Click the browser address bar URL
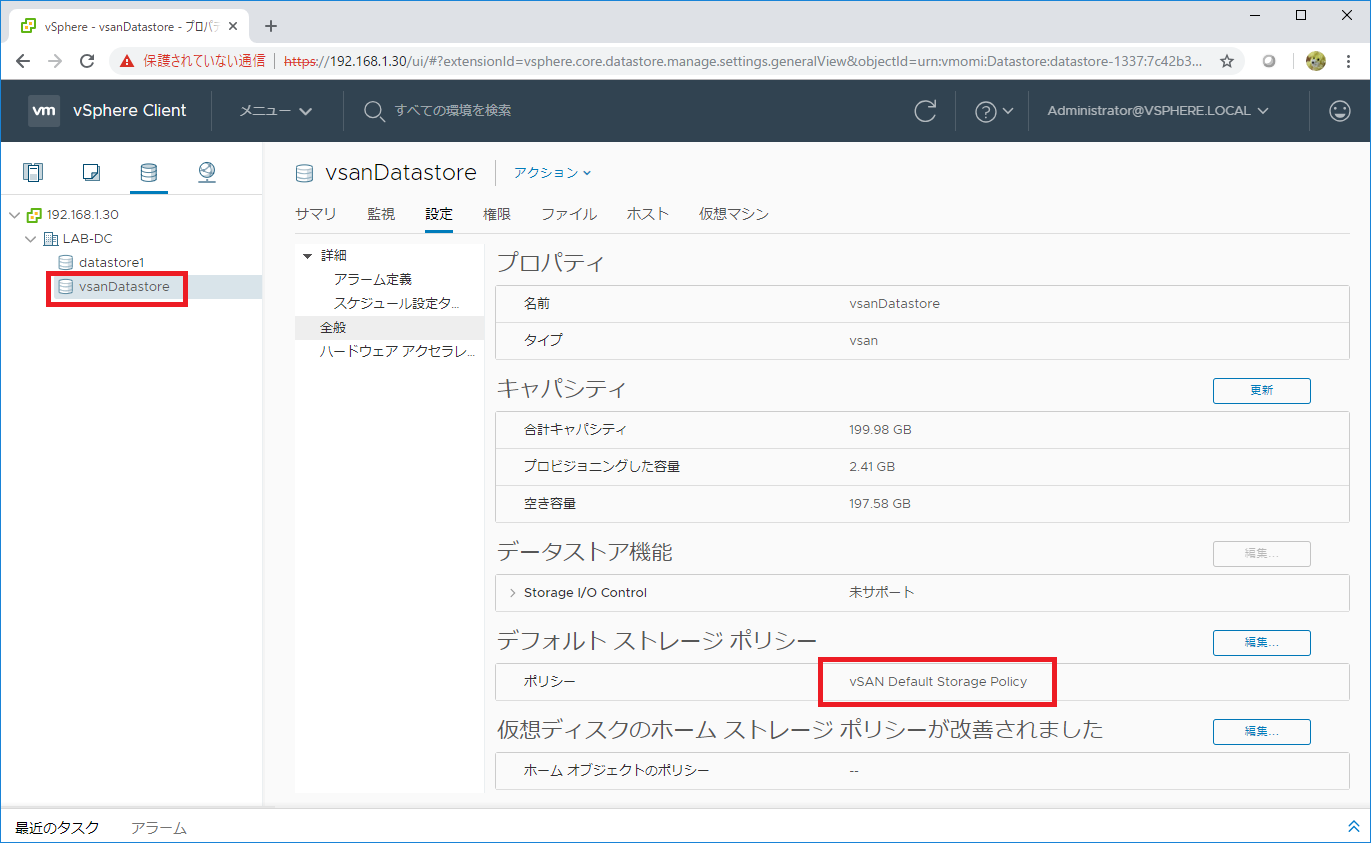This screenshot has width=1371, height=843. tap(743, 61)
